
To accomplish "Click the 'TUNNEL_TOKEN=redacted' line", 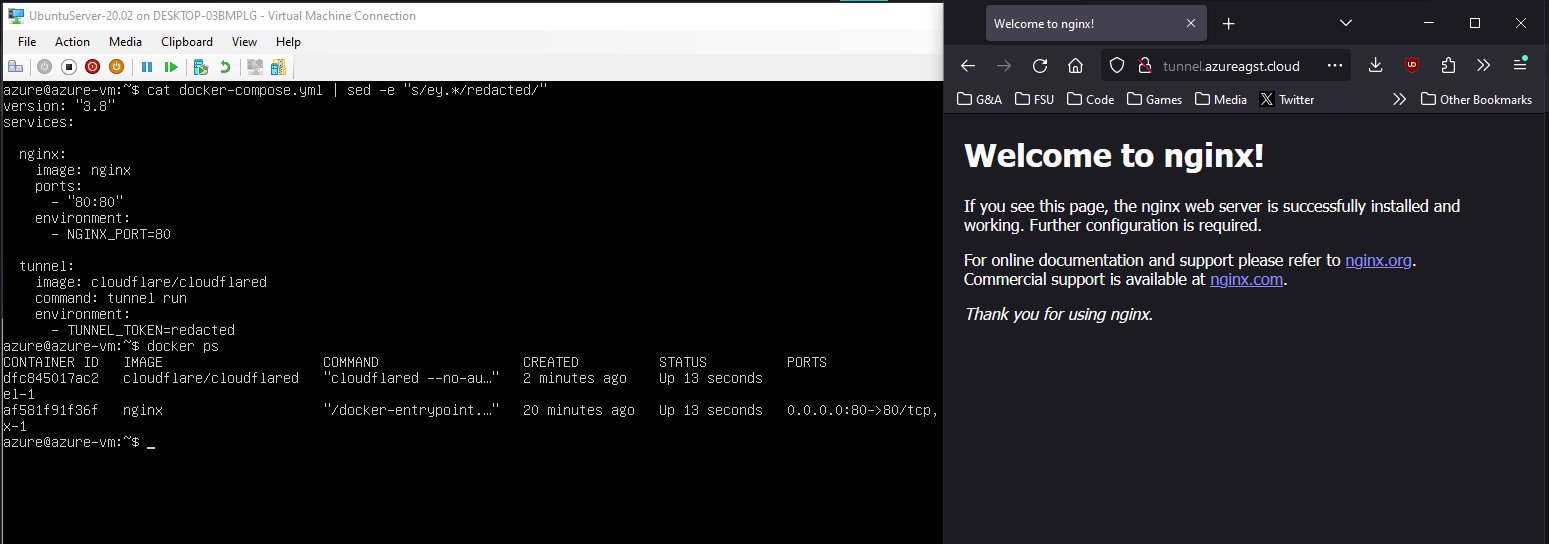I will pyautogui.click(x=151, y=330).
